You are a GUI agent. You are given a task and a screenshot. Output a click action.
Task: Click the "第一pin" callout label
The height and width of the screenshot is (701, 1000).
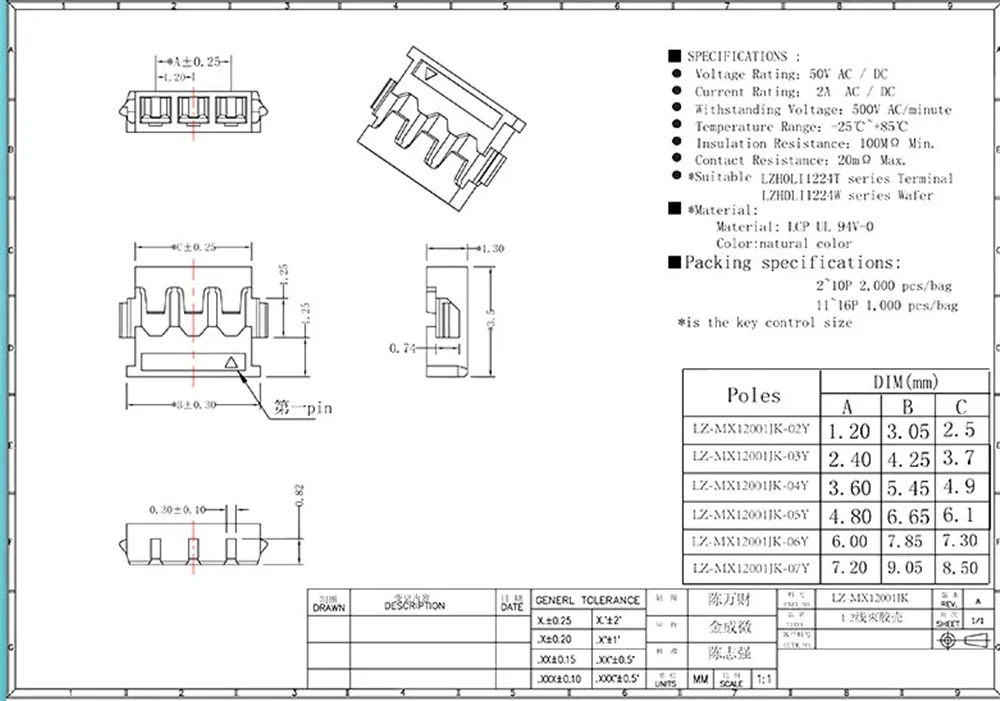pos(303,408)
